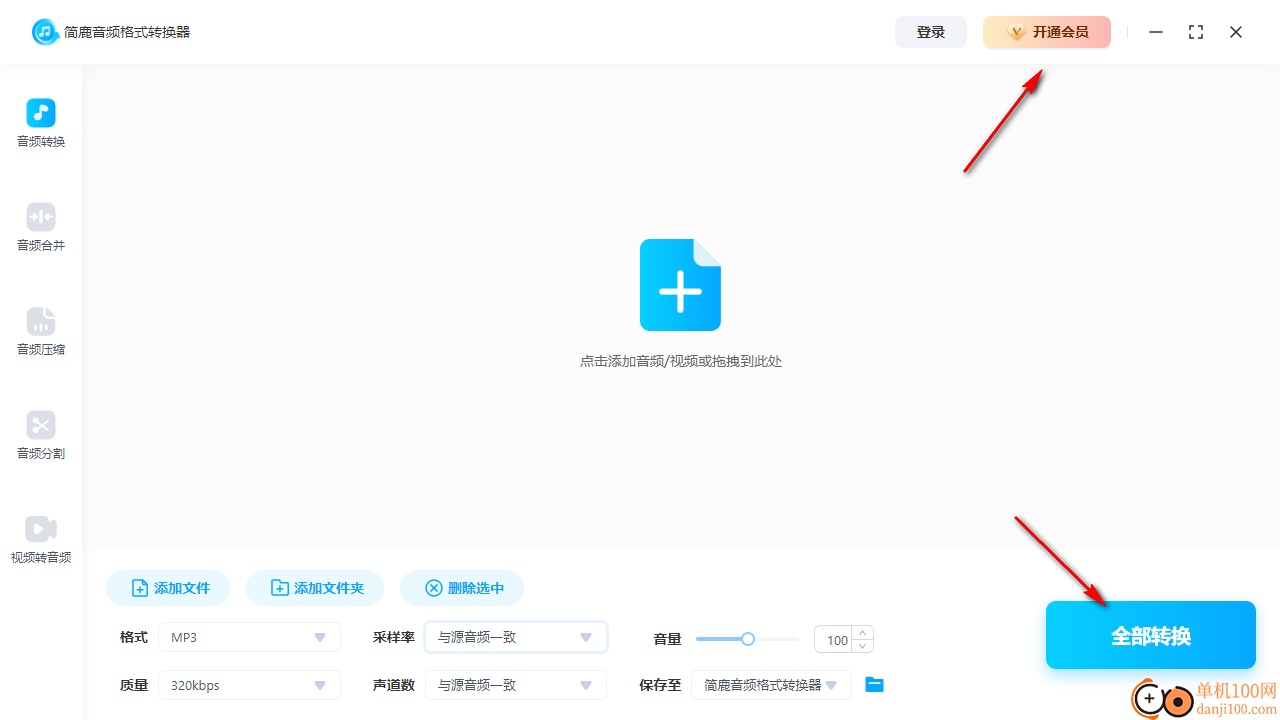Decrease volume with the down stepper arrow
This screenshot has width=1280, height=720.
pos(863,646)
